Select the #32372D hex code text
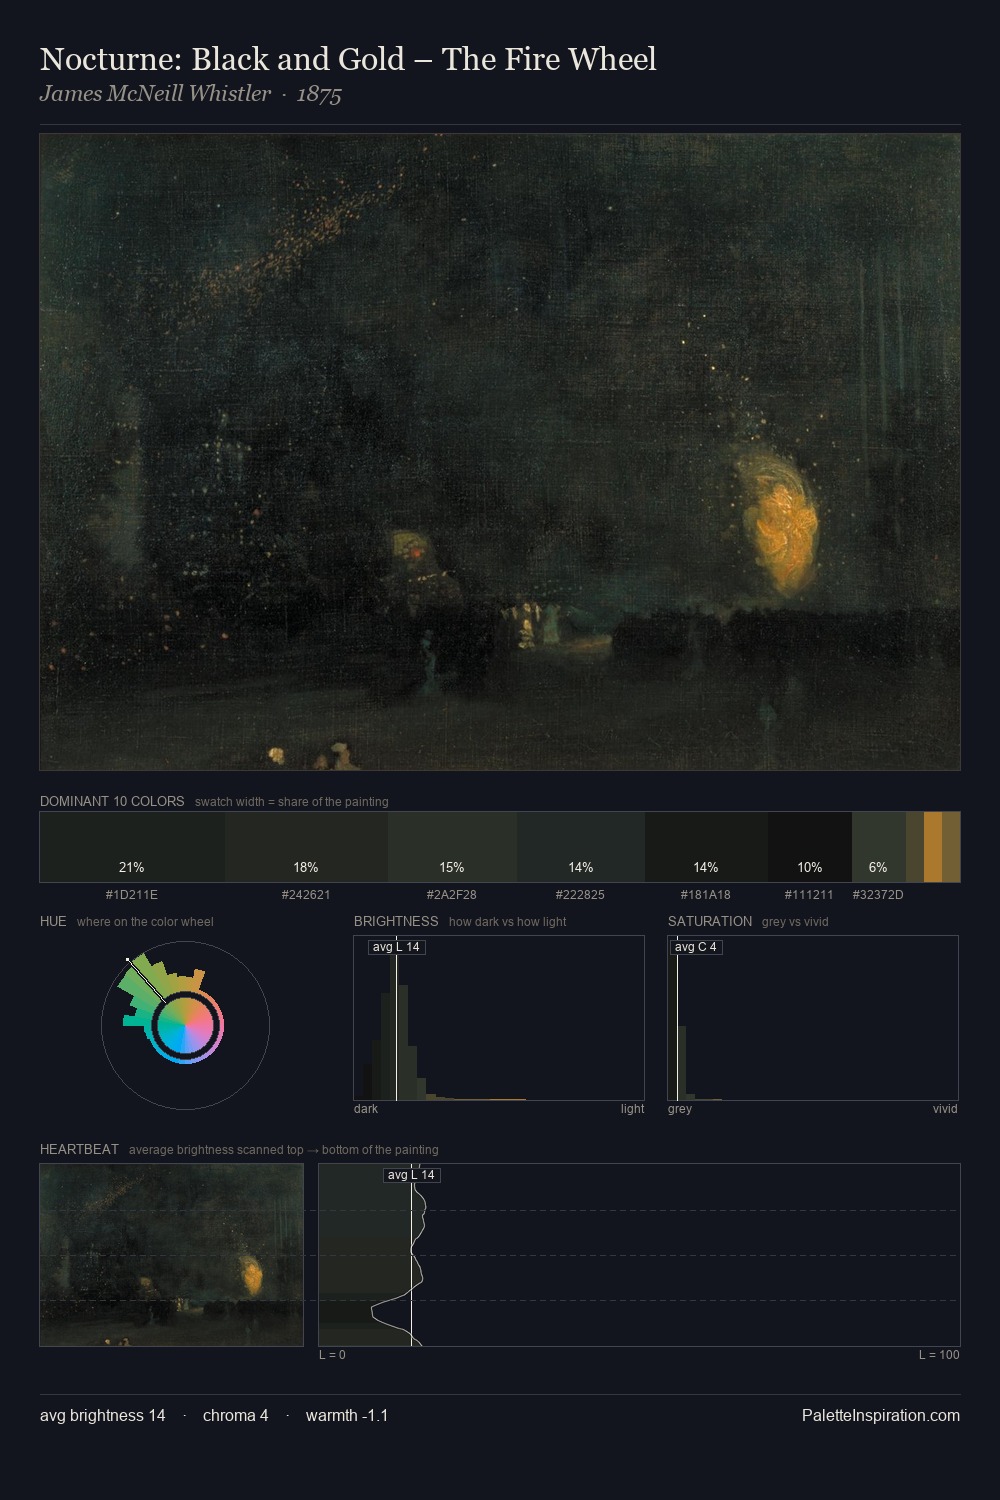1000x1500 pixels. tap(878, 895)
